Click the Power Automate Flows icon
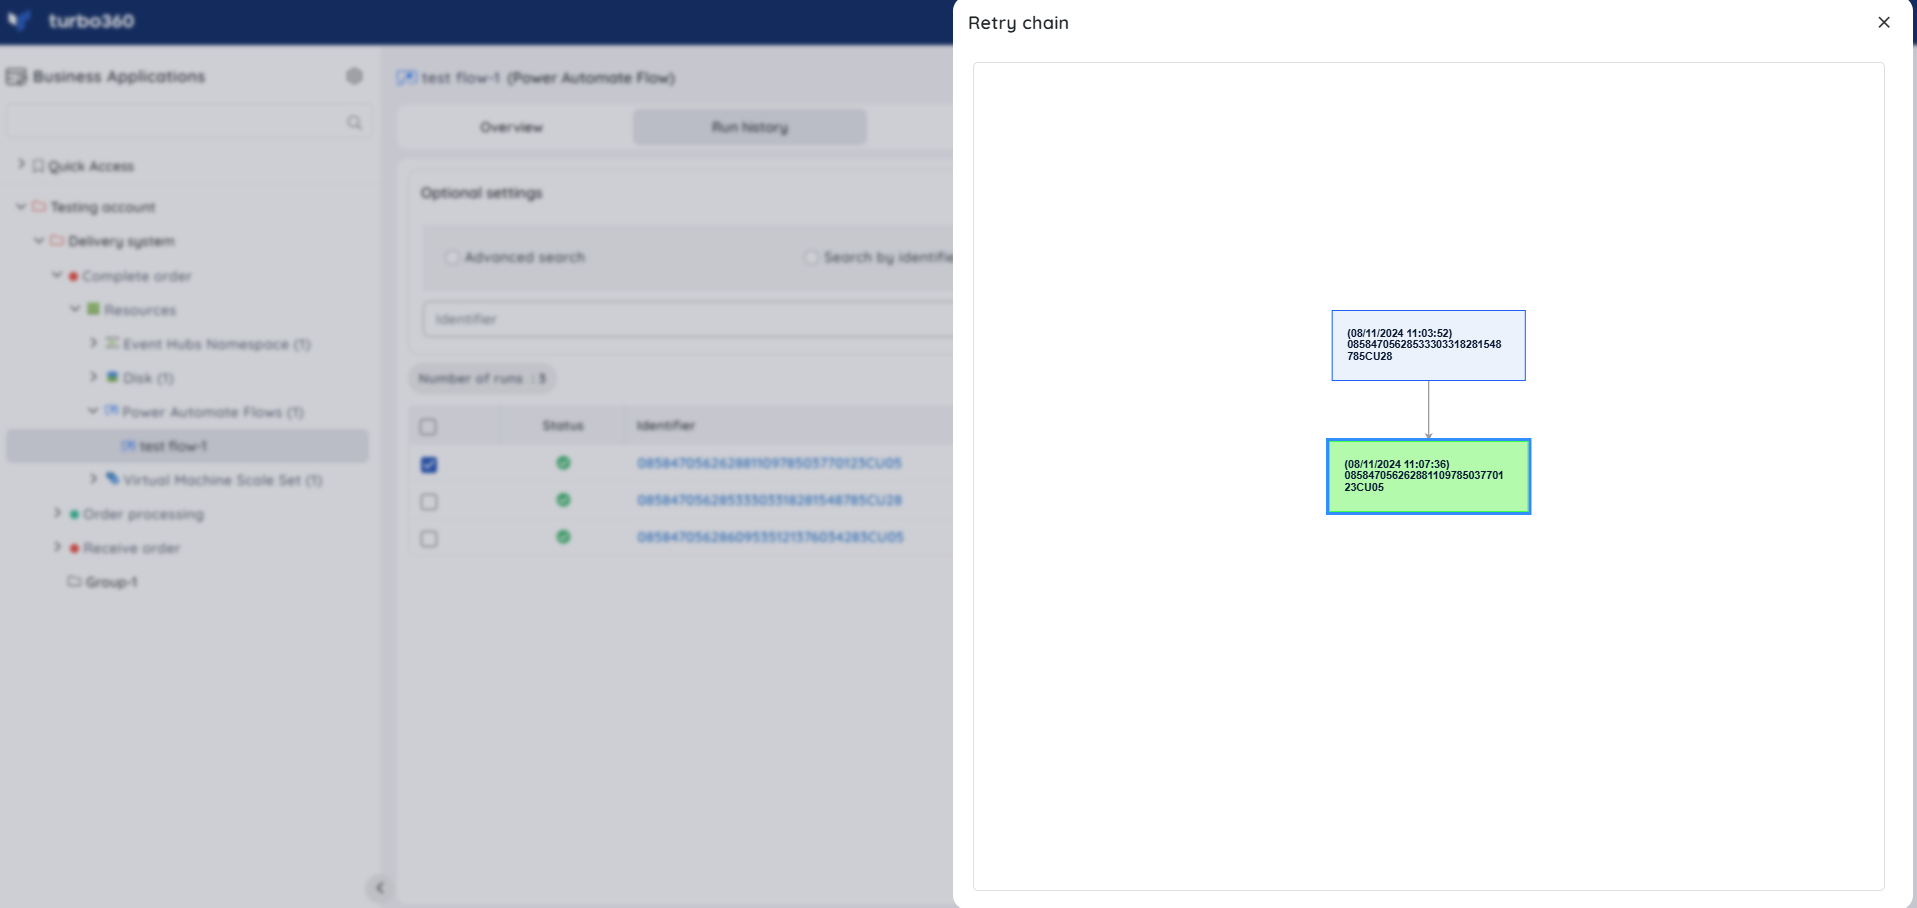This screenshot has width=1917, height=908. 111,411
